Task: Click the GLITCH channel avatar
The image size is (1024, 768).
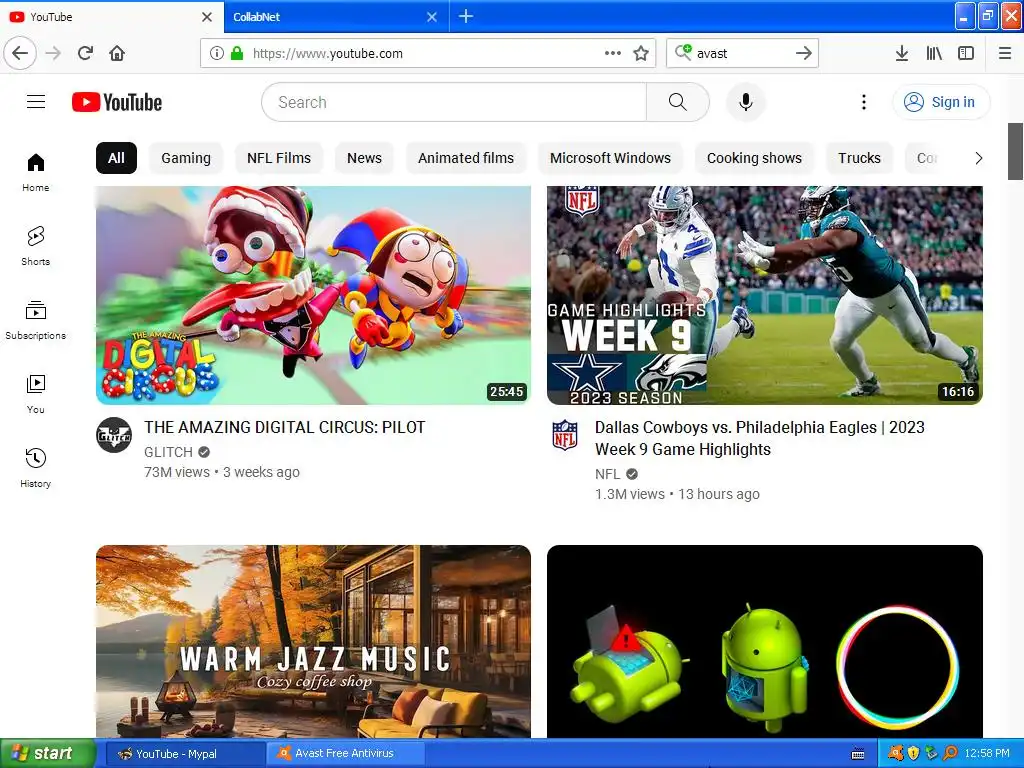Action: (x=114, y=435)
